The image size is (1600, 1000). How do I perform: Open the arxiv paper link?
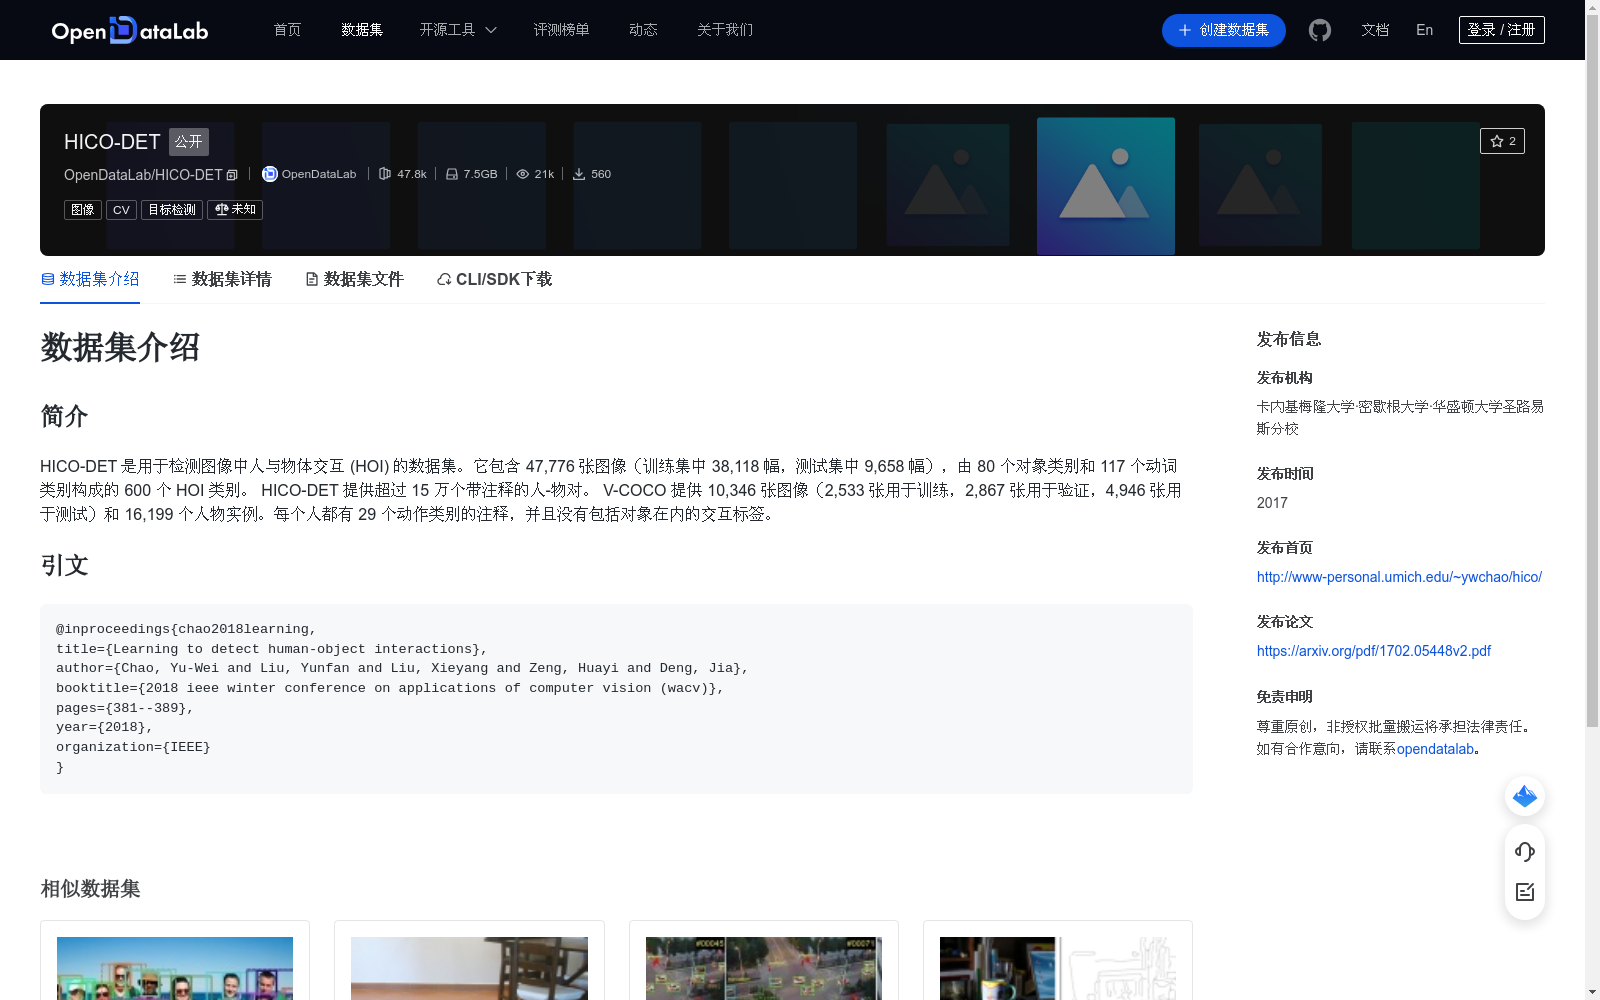[x=1373, y=650]
